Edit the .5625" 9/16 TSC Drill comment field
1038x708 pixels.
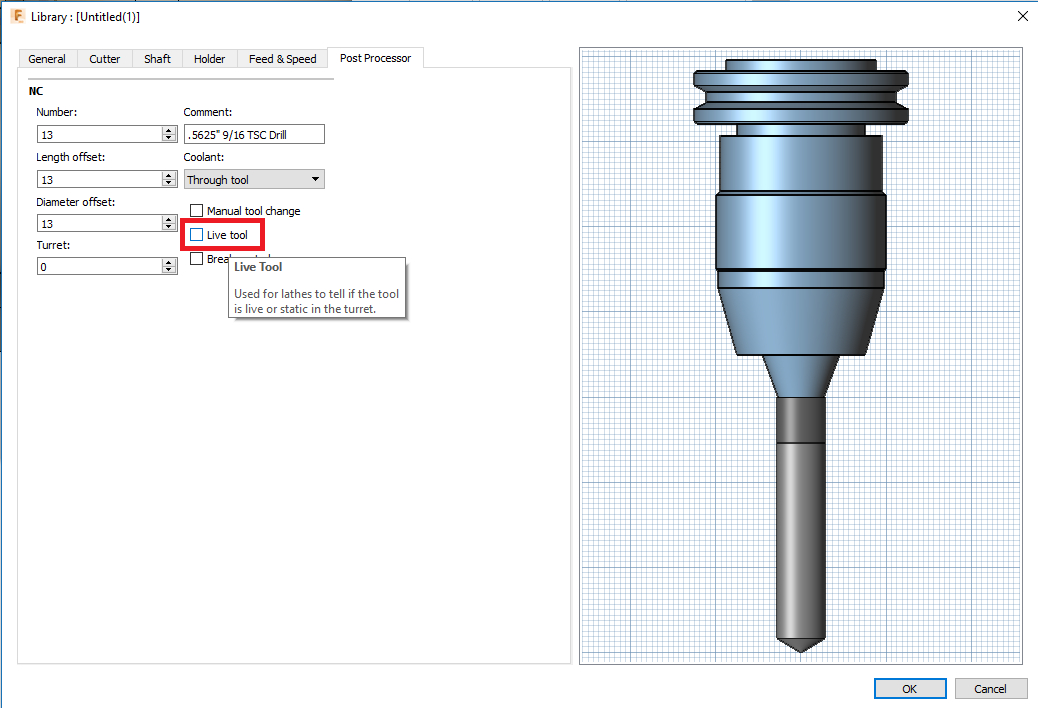[253, 133]
